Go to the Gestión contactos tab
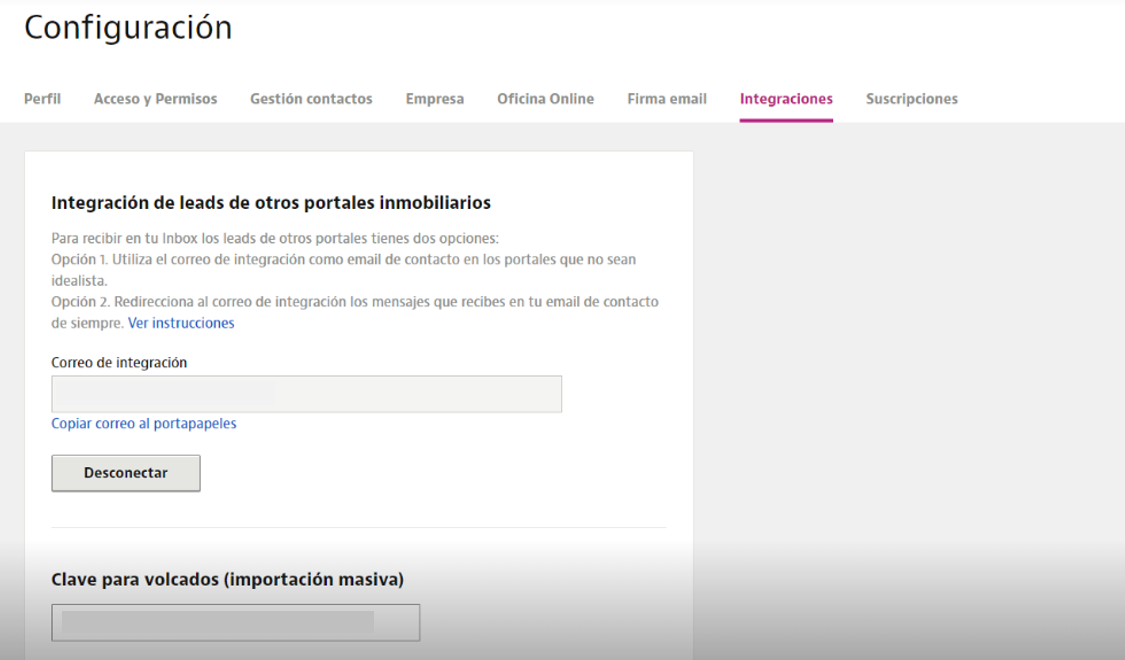Viewport: 1125px width, 660px height. [x=311, y=99]
